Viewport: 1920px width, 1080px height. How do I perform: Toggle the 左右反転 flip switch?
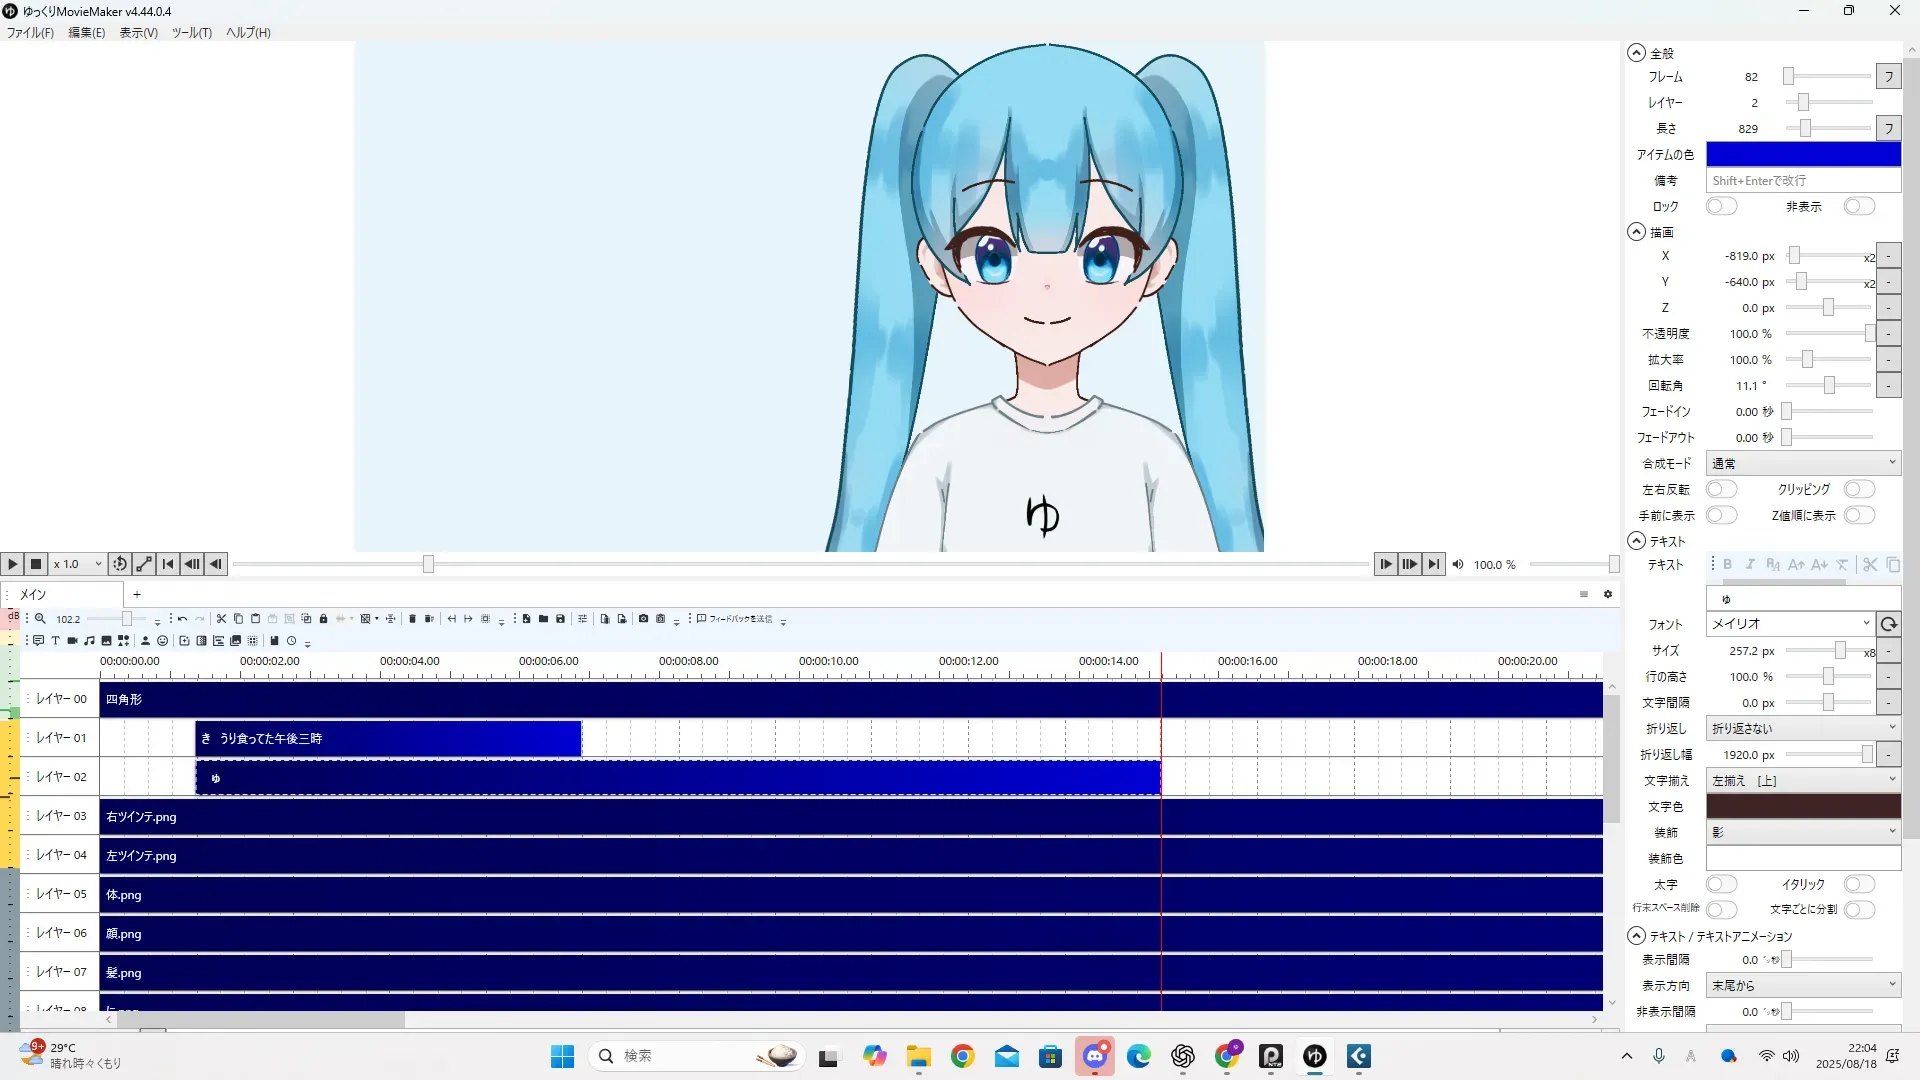point(1721,489)
